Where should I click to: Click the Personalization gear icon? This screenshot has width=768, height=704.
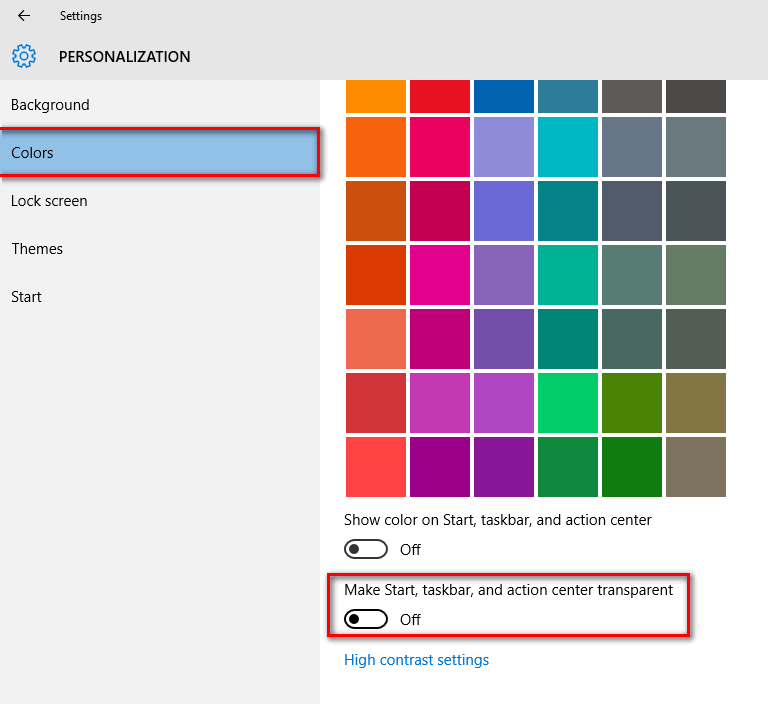click(24, 56)
